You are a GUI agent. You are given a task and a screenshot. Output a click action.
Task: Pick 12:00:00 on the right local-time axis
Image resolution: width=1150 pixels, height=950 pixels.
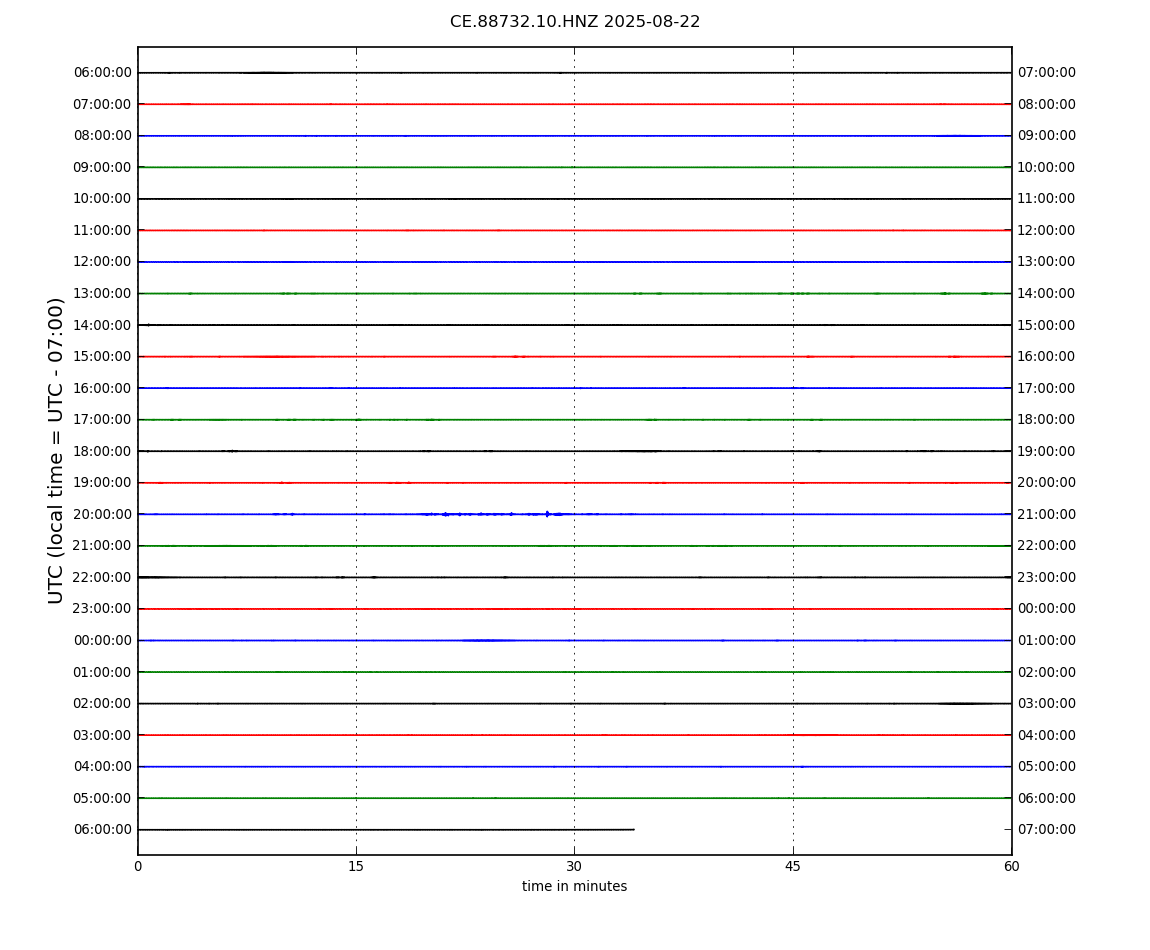pos(1047,230)
